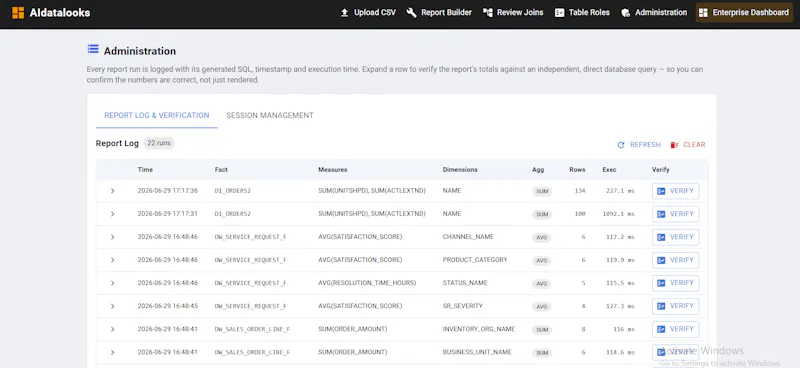The image size is (800, 368).
Task: Verify the INVENTORY_ORG_NAME order amount report
Action: point(676,329)
